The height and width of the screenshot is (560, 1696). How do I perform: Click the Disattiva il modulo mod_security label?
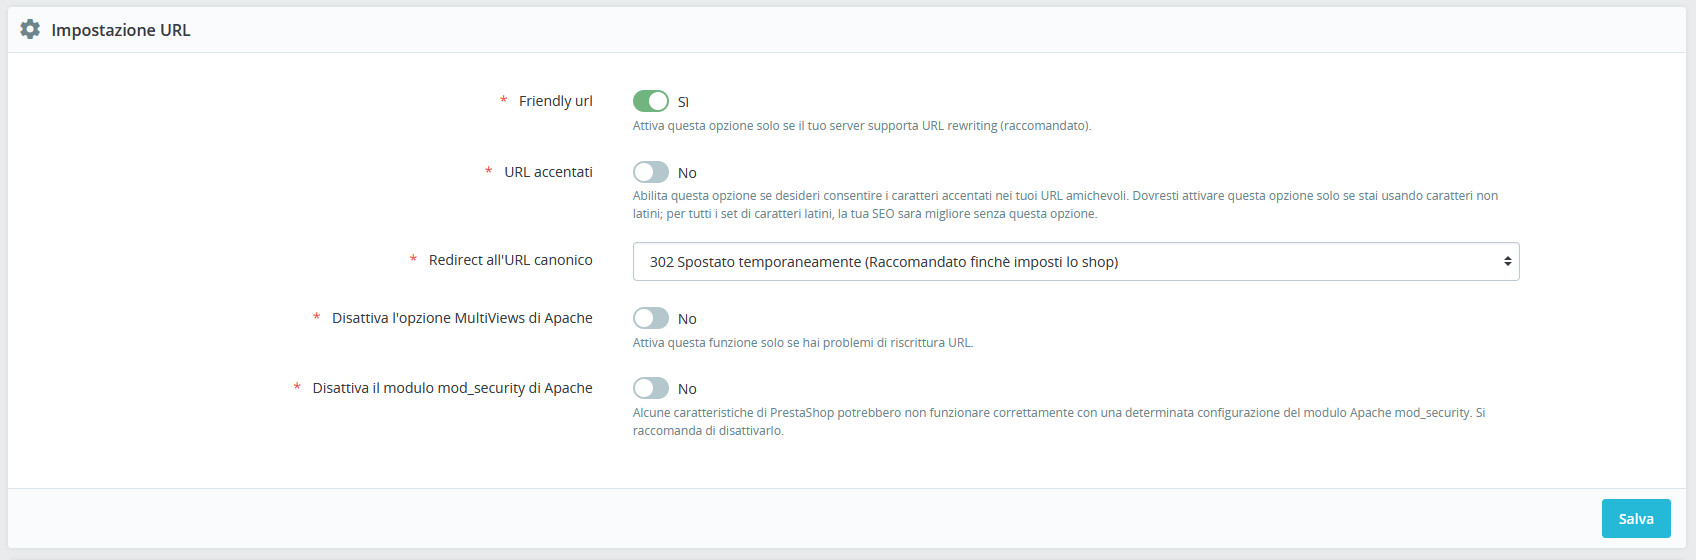point(452,388)
